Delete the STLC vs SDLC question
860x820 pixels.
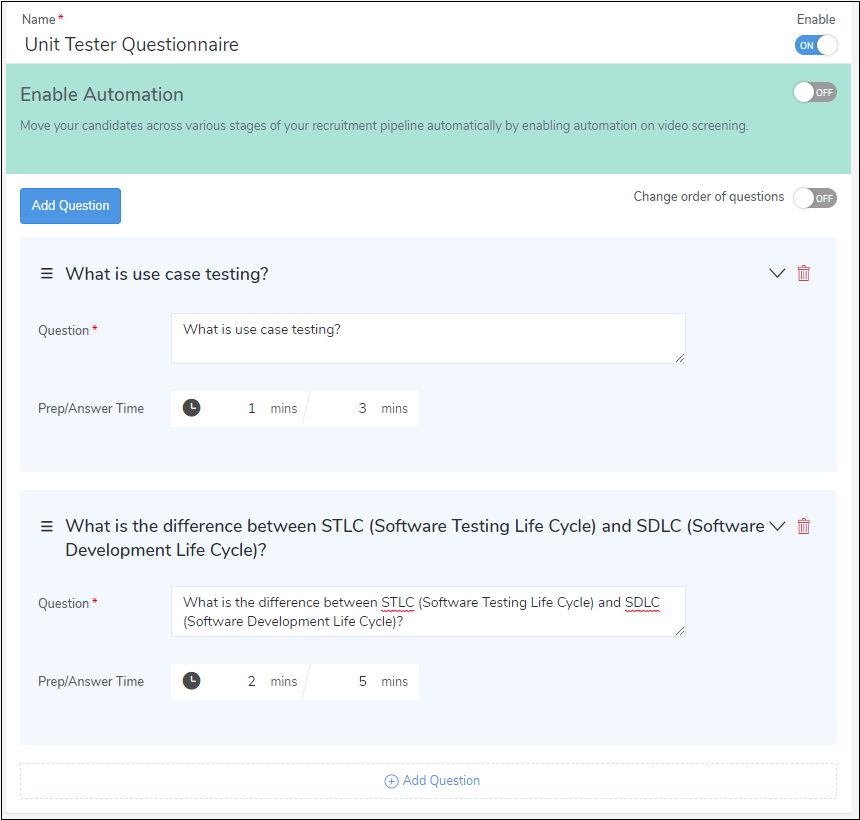[803, 526]
